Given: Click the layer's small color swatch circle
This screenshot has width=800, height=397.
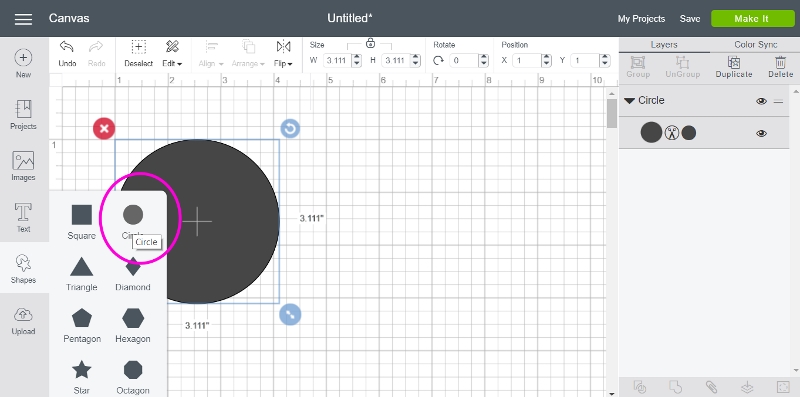Looking at the screenshot, I should click(689, 133).
